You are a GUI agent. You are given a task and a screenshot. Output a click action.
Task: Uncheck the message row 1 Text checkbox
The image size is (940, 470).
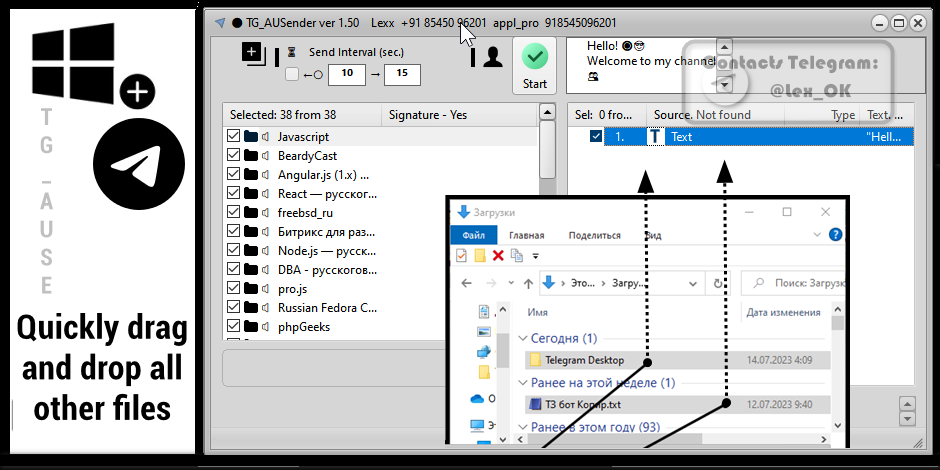pos(596,137)
